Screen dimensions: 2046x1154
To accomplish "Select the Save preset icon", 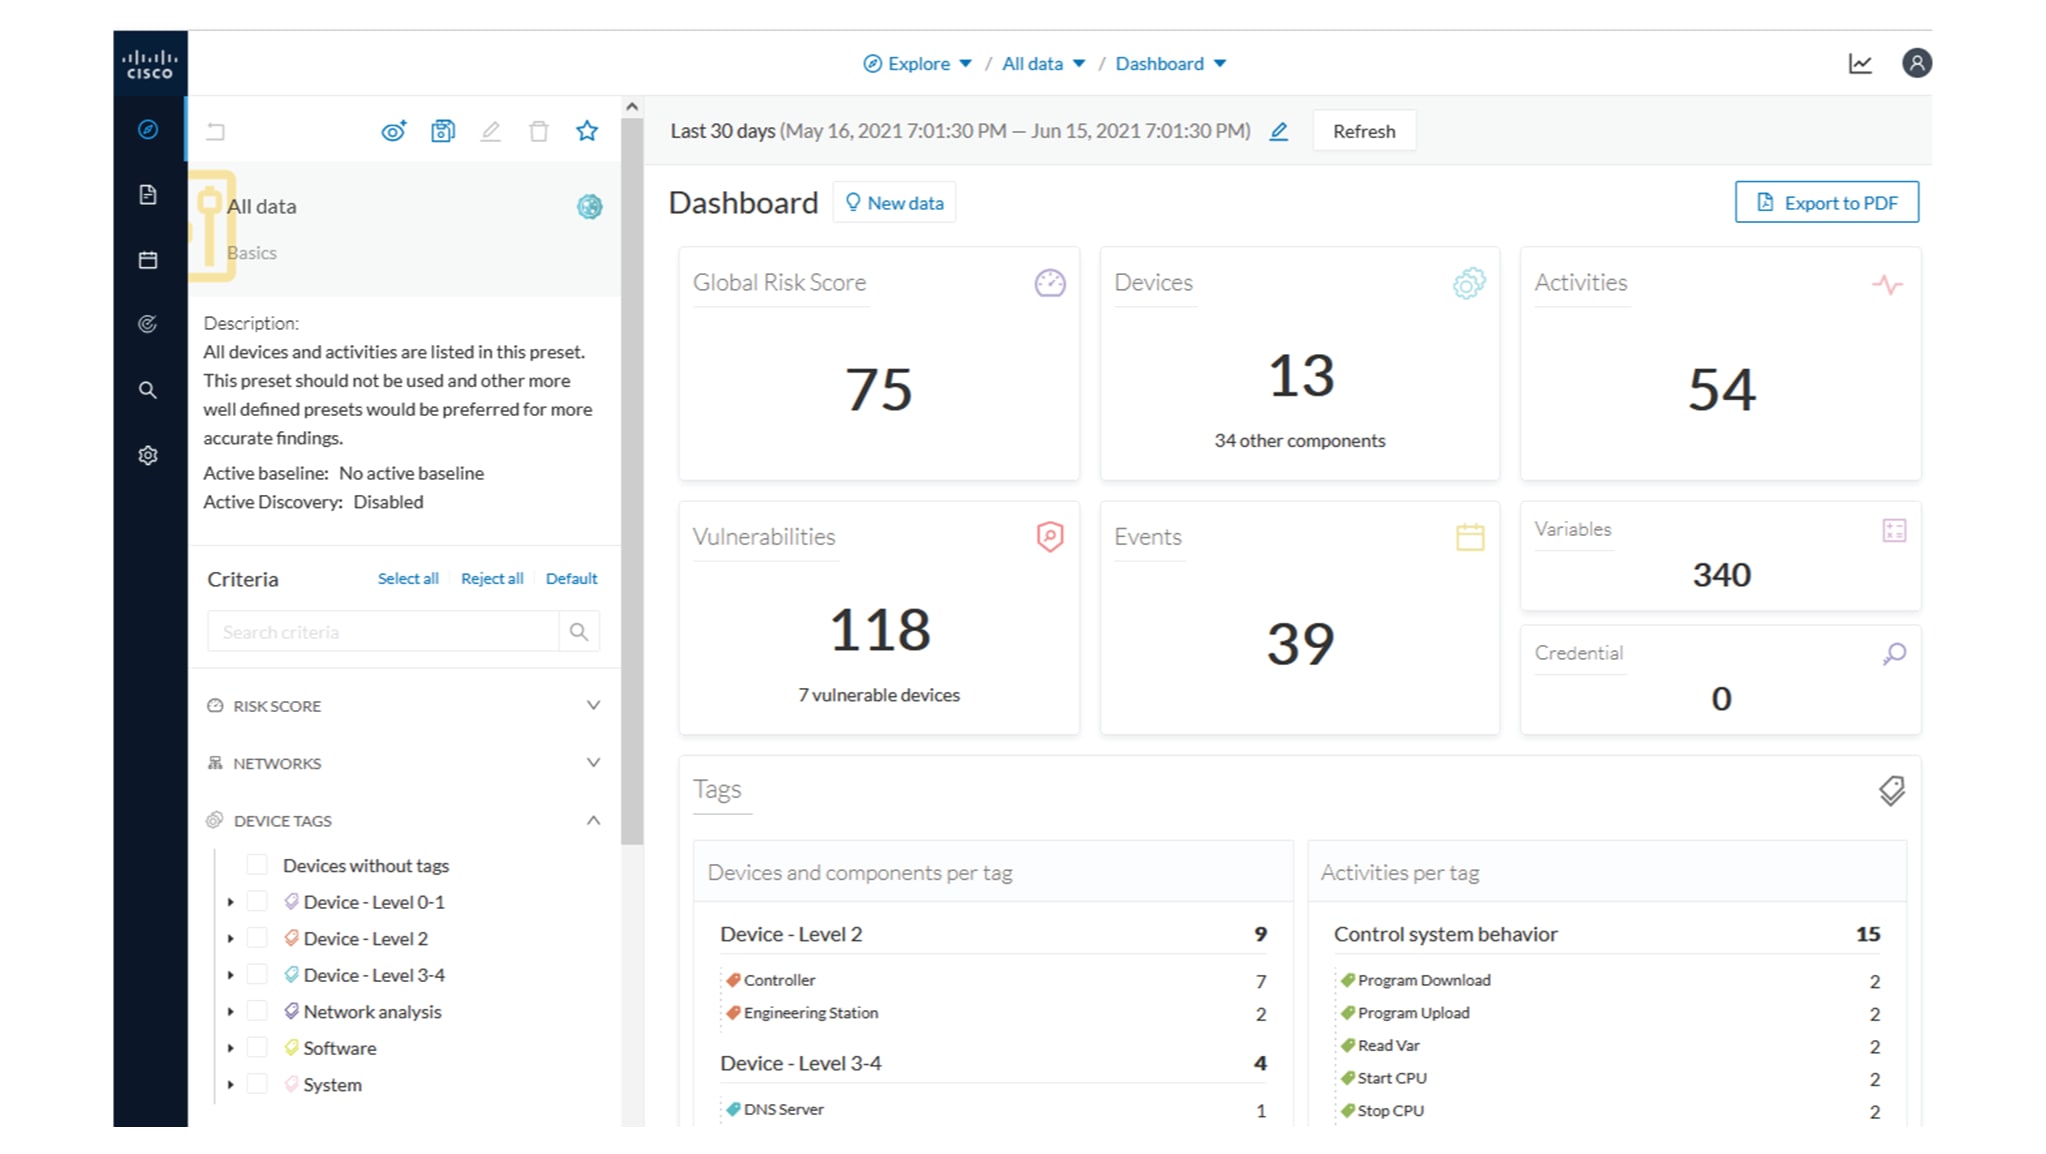I will [x=442, y=130].
